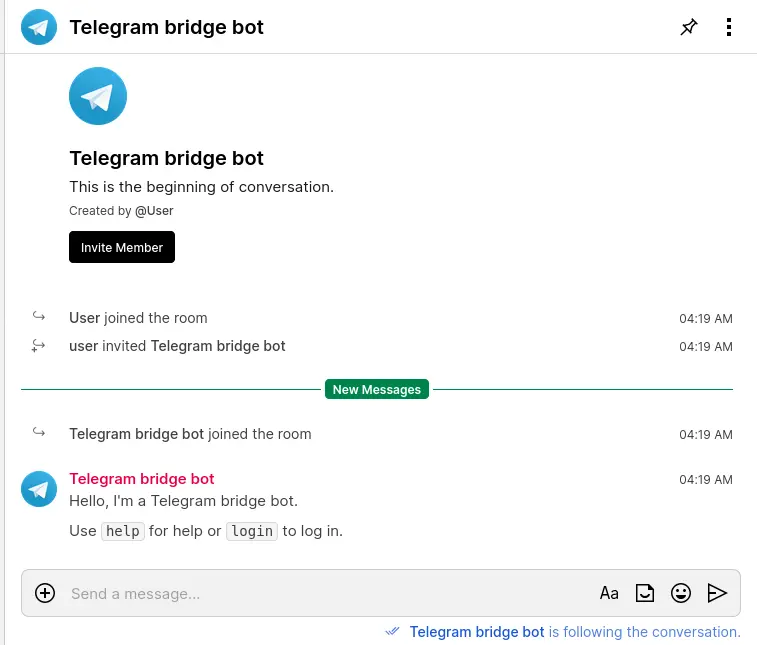Click the 'user invited Telegram bridge bot' event
This screenshot has width=757, height=645.
pos(177,346)
